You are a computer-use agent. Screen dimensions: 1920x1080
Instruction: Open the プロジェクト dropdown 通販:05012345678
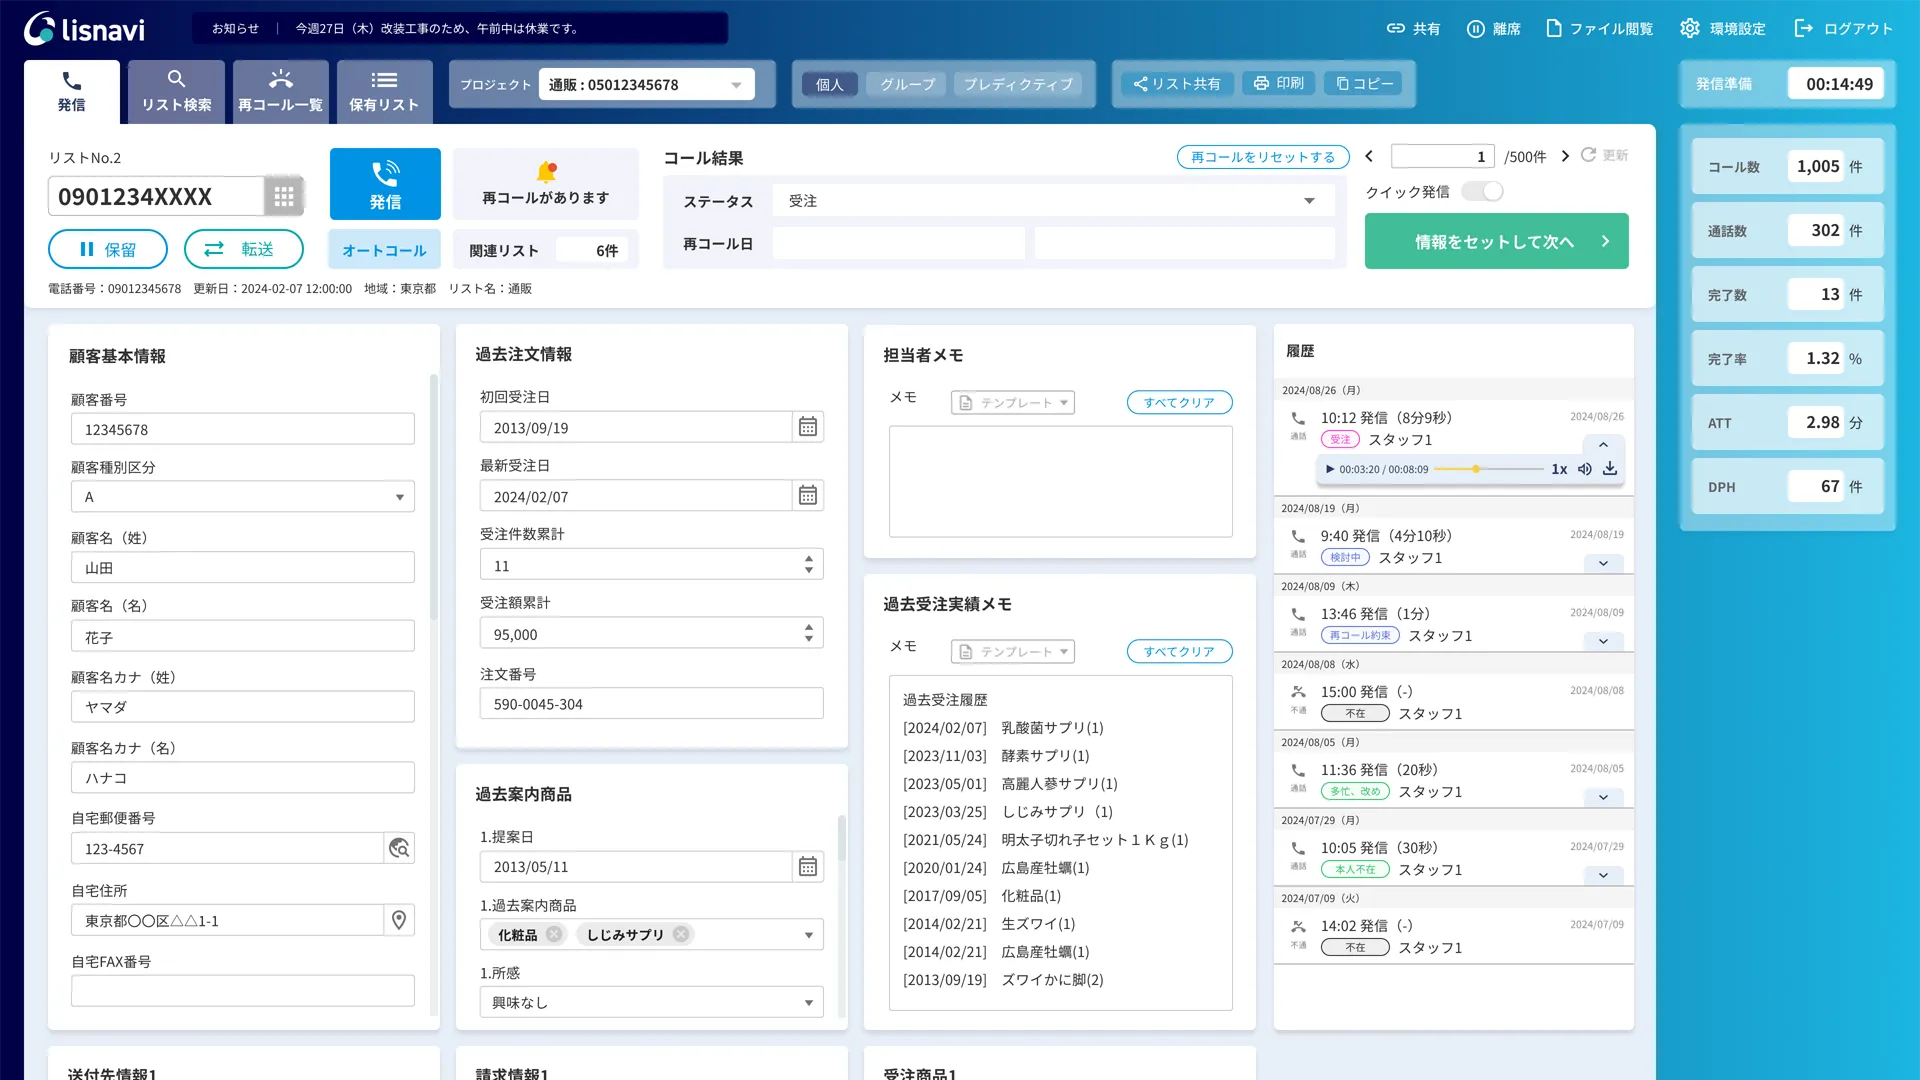(645, 84)
